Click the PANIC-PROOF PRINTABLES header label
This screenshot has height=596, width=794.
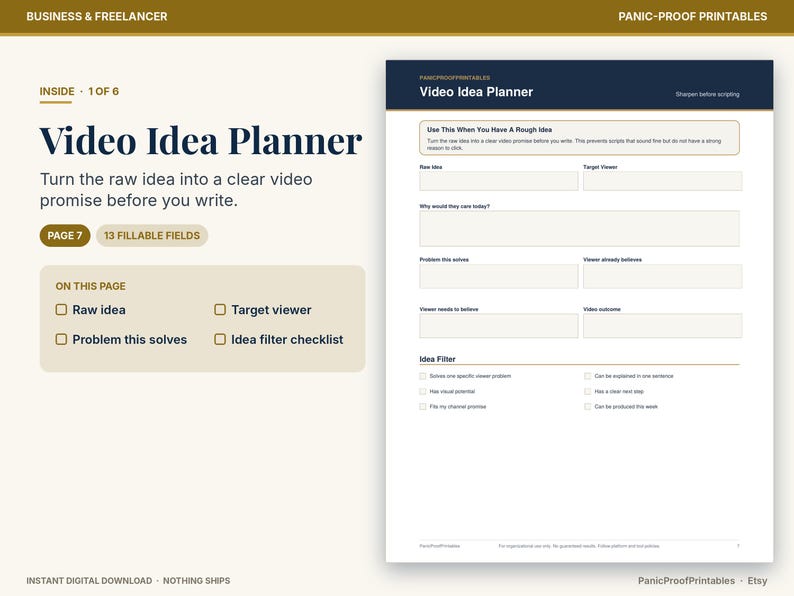pyautogui.click(x=692, y=16)
